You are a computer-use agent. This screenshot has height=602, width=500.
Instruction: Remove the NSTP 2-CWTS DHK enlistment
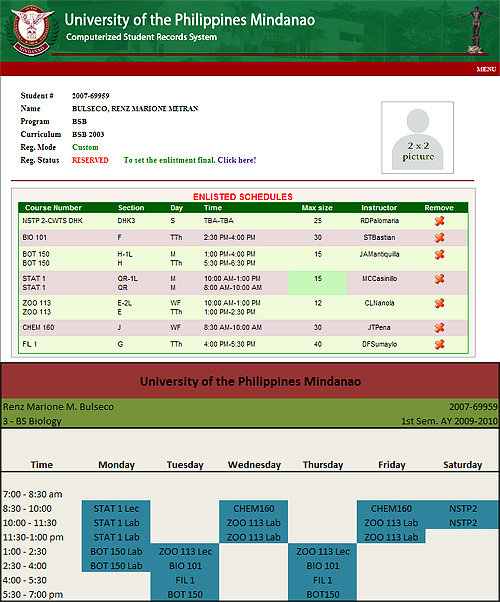pos(439,221)
